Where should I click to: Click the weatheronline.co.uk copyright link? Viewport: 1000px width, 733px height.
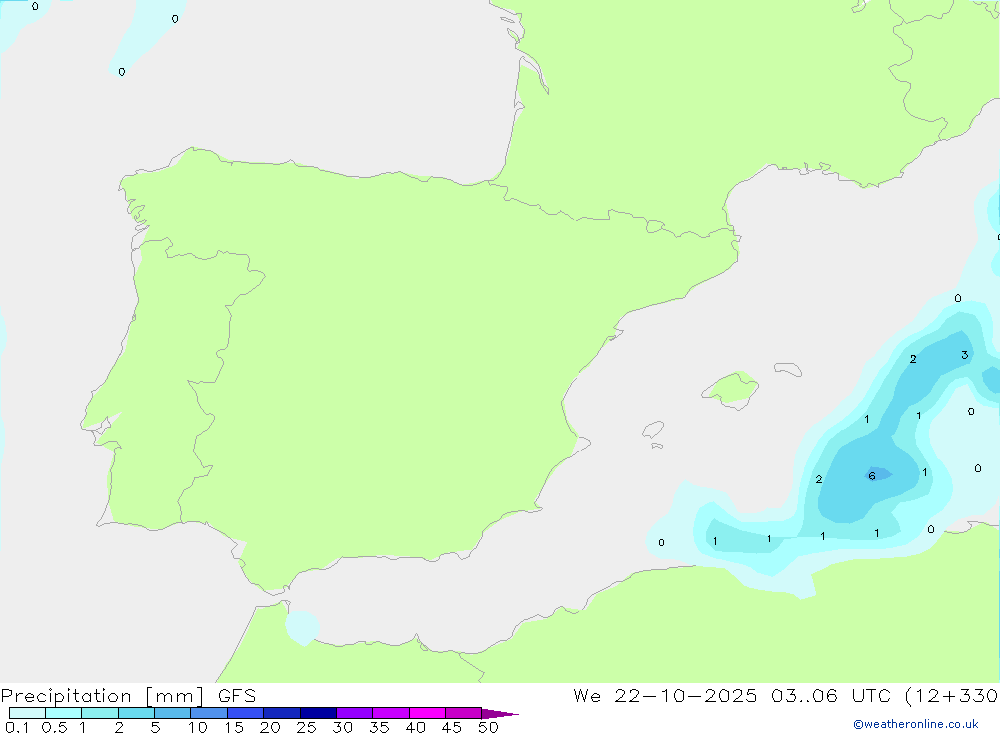915,724
